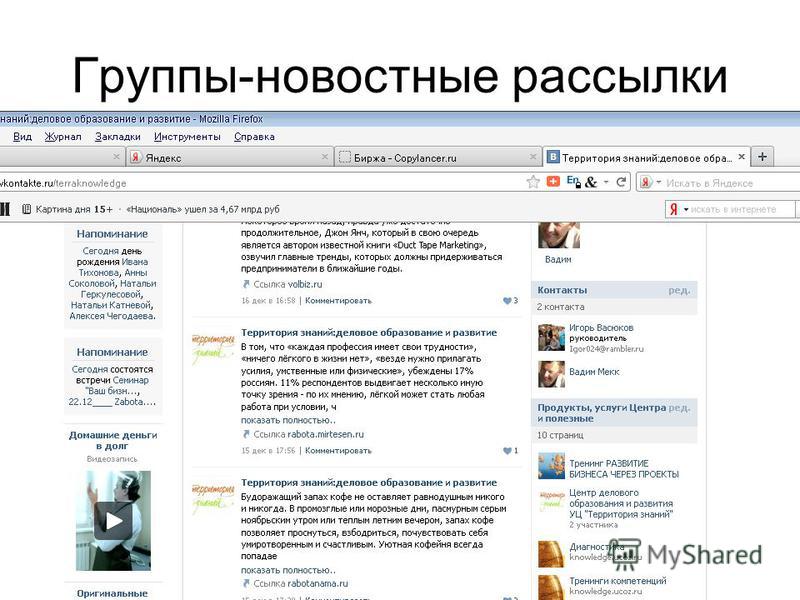Click the Yandex Я logo in Yandex bar
This screenshot has height=600, width=800.
pyautogui.click(x=673, y=209)
